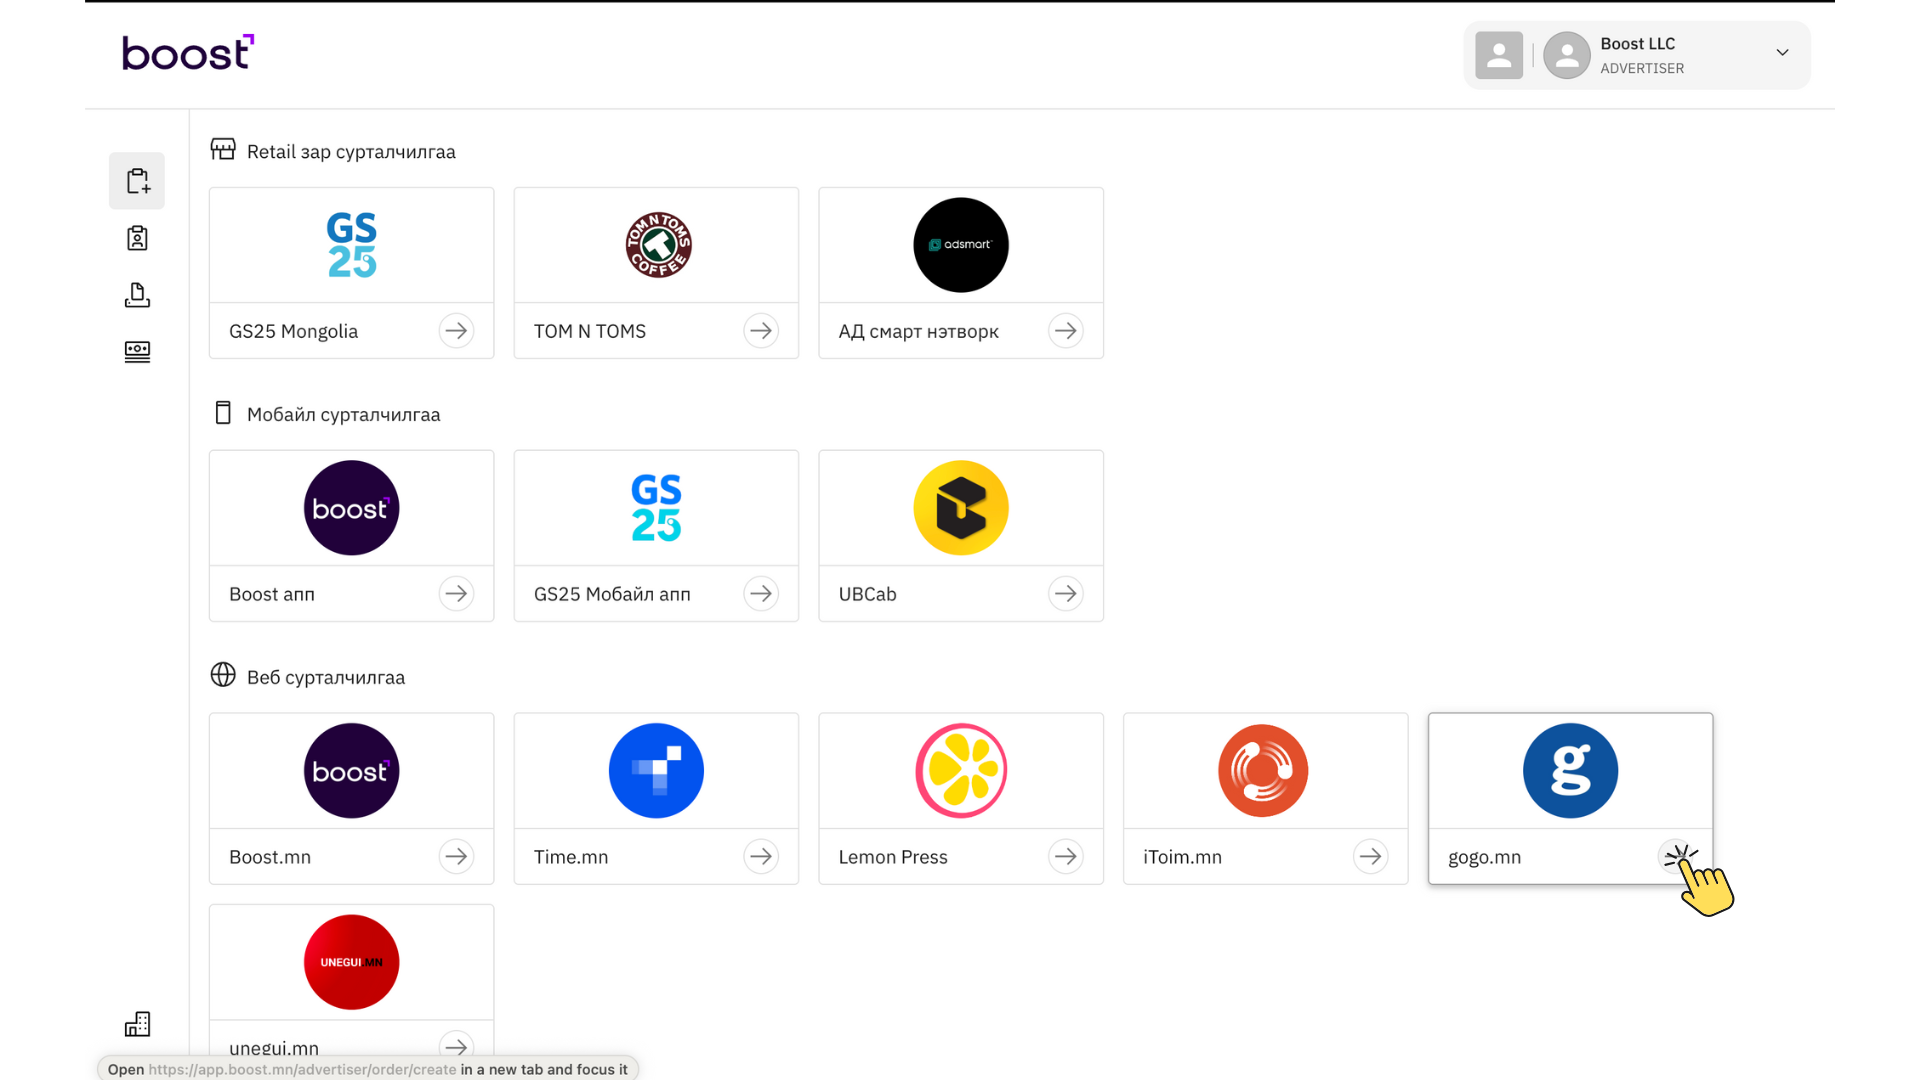Click the square user avatar in header
Viewport: 1920px width, 1080px height.
(x=1498, y=55)
